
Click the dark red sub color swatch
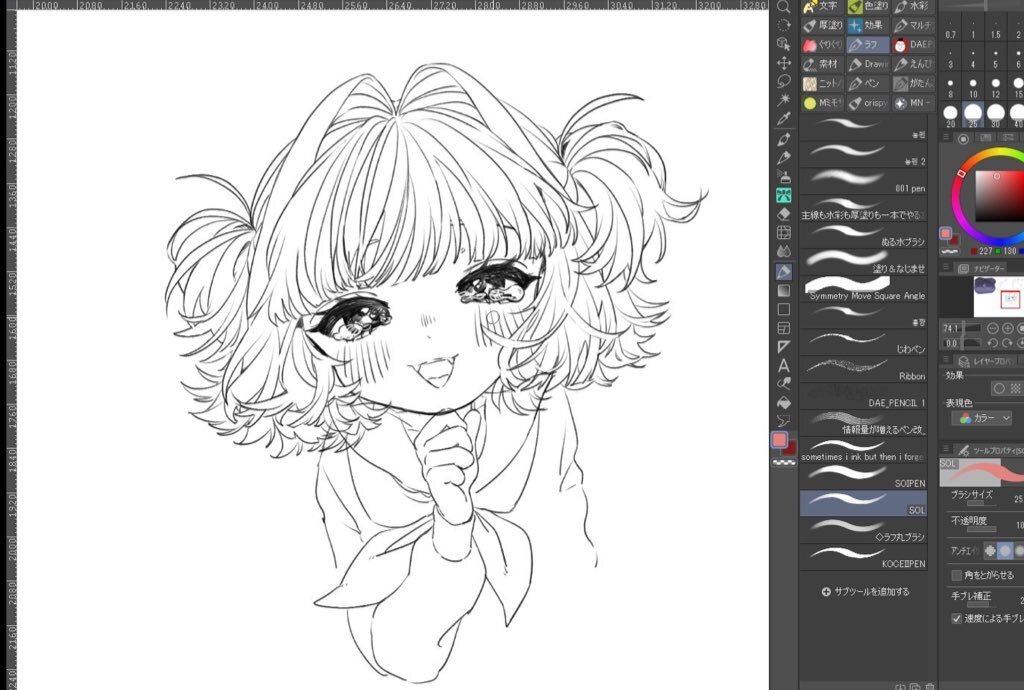click(x=790, y=448)
